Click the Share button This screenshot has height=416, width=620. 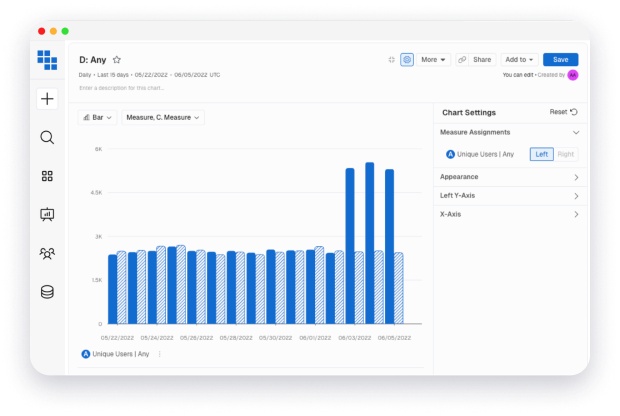tap(475, 60)
